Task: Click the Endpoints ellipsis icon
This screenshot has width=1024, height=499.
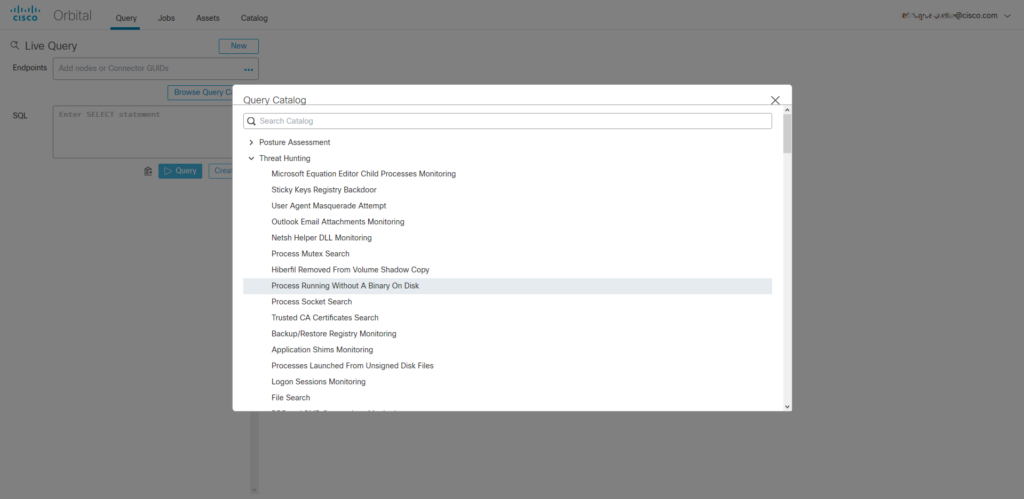Action: click(x=248, y=69)
